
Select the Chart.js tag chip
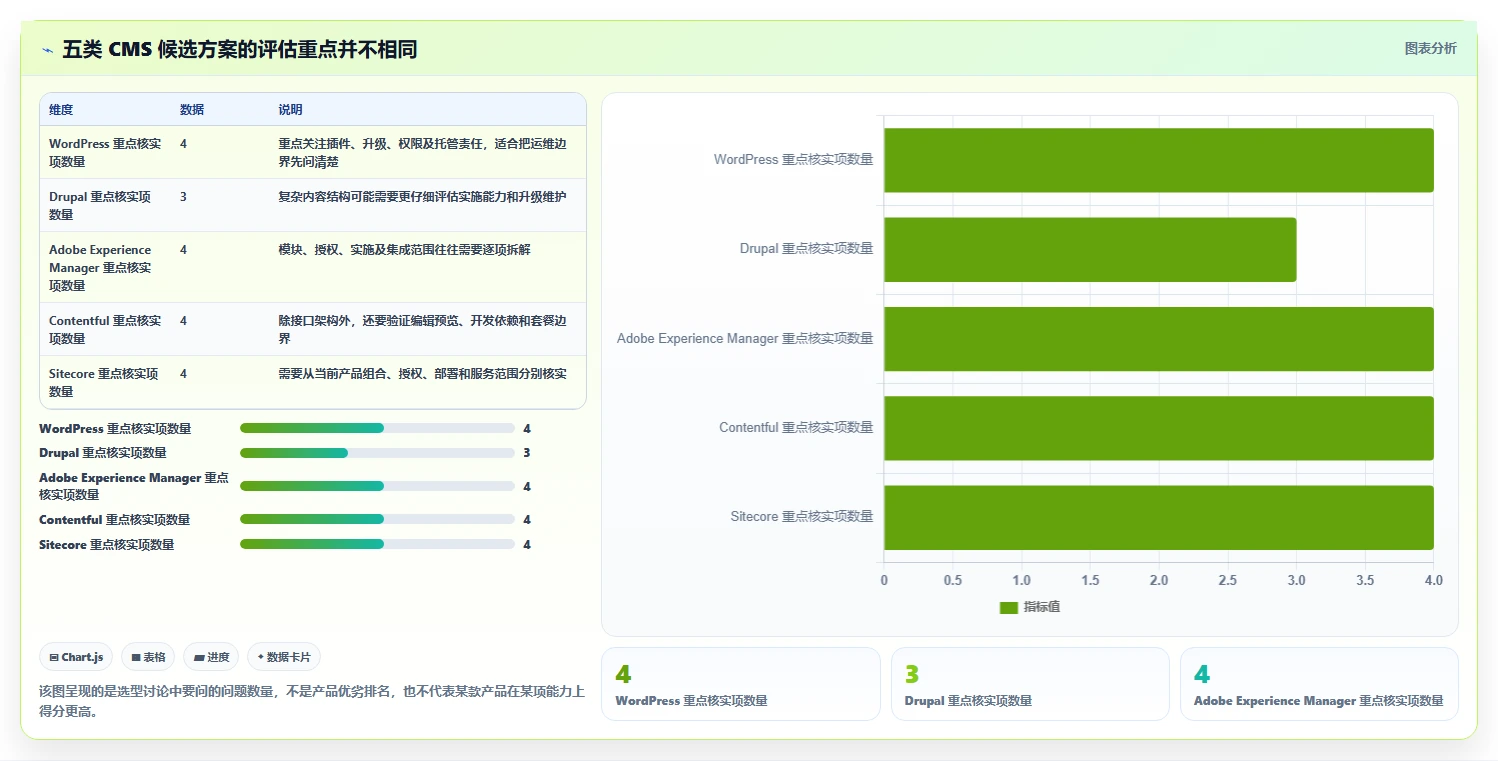click(77, 657)
